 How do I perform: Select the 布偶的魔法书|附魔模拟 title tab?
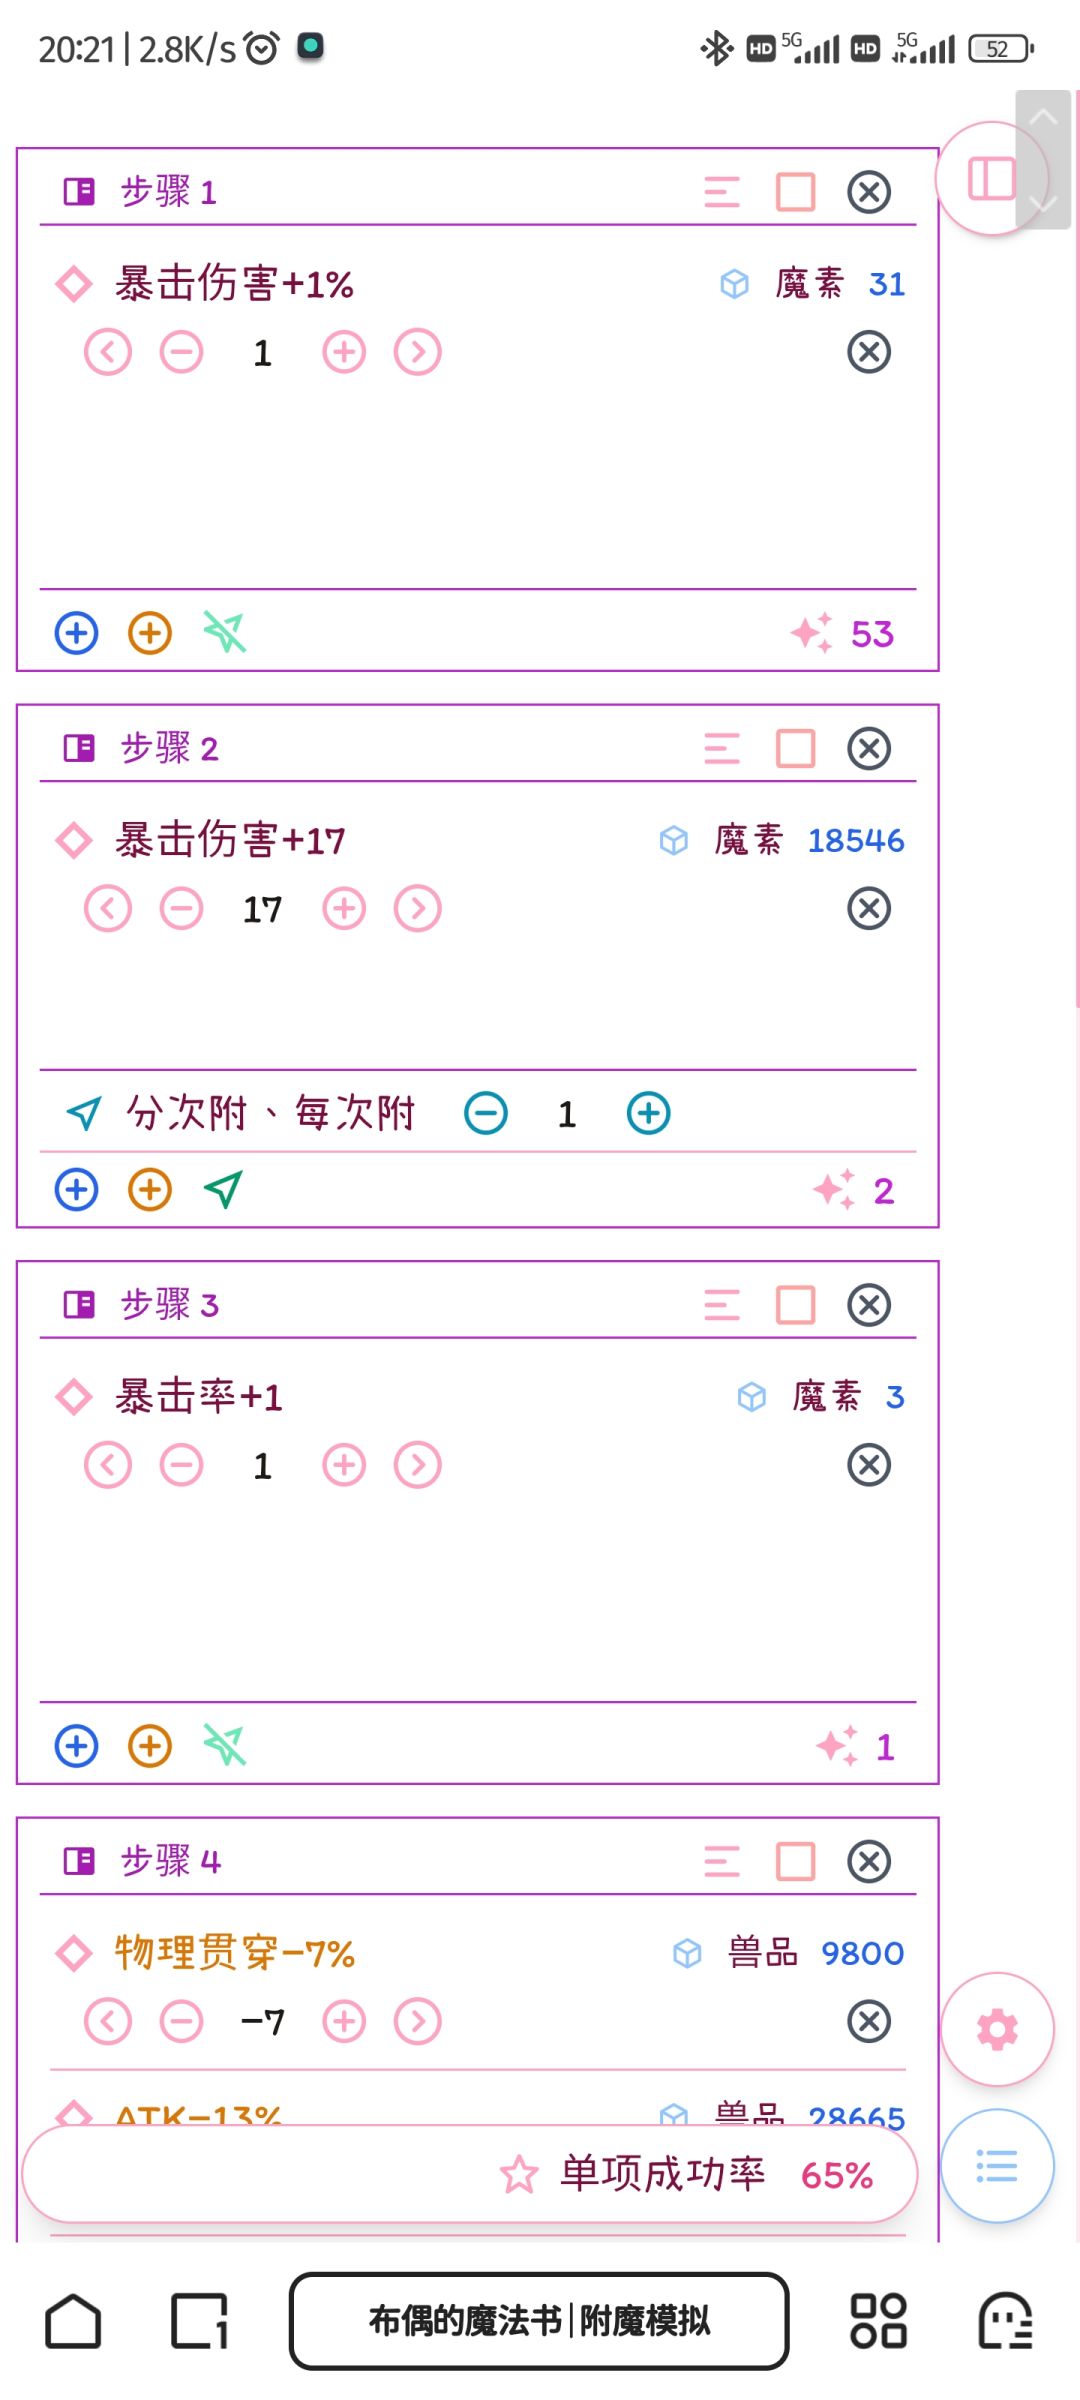click(539, 2321)
